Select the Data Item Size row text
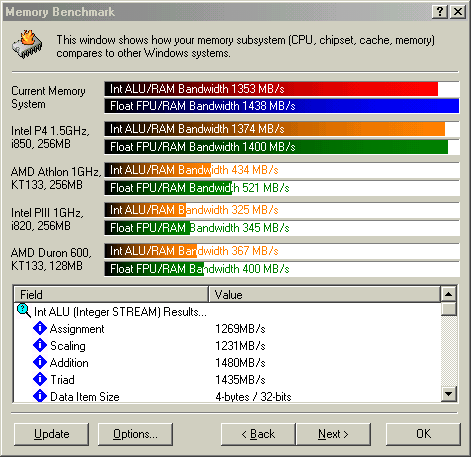 tap(85, 397)
